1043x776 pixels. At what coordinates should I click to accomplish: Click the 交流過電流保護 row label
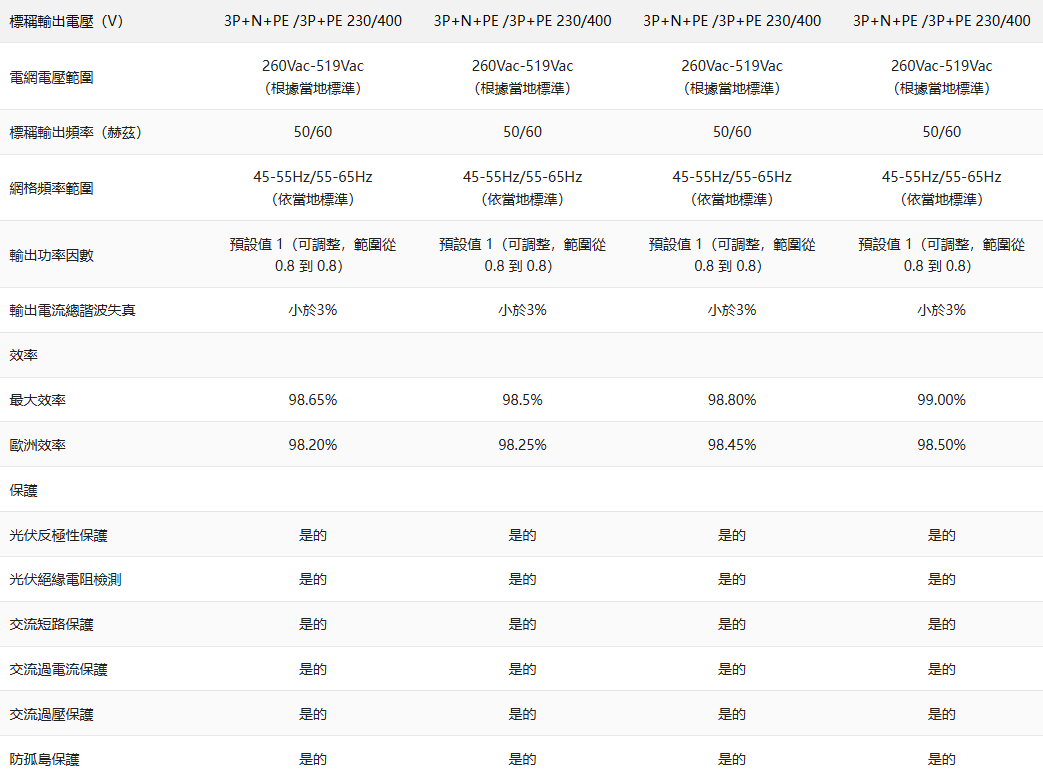click(58, 670)
